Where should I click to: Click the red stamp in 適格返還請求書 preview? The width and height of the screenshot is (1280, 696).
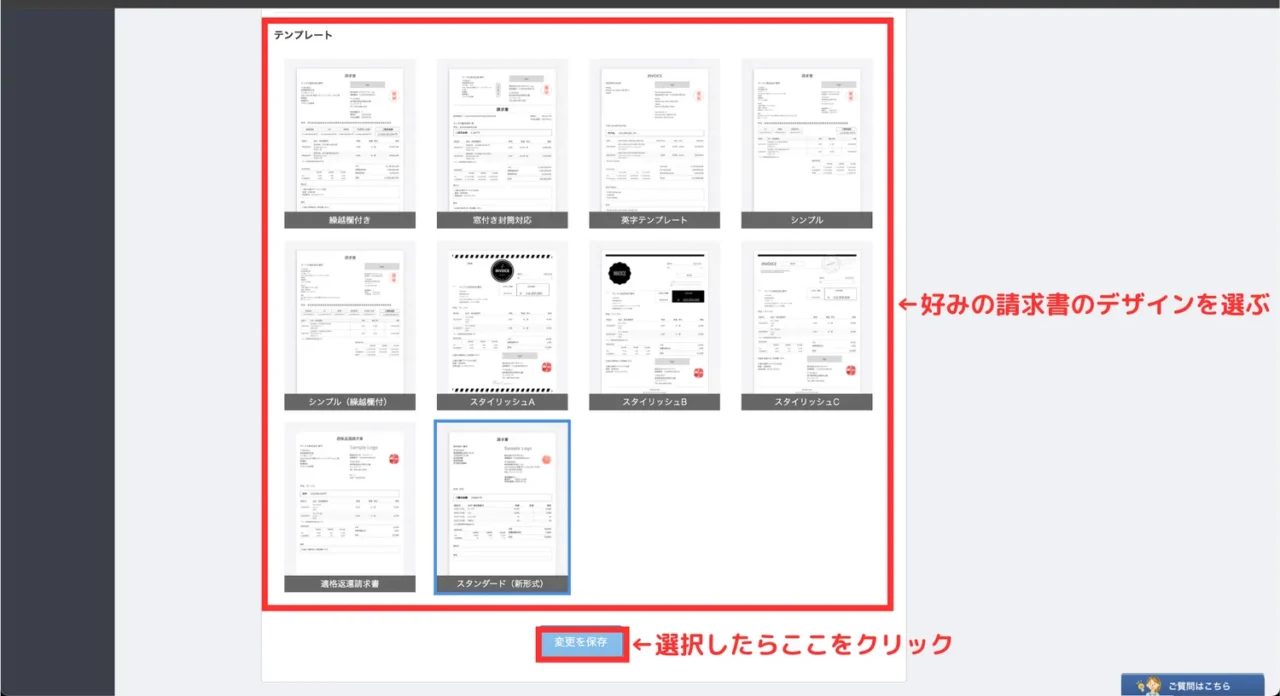[x=394, y=458]
